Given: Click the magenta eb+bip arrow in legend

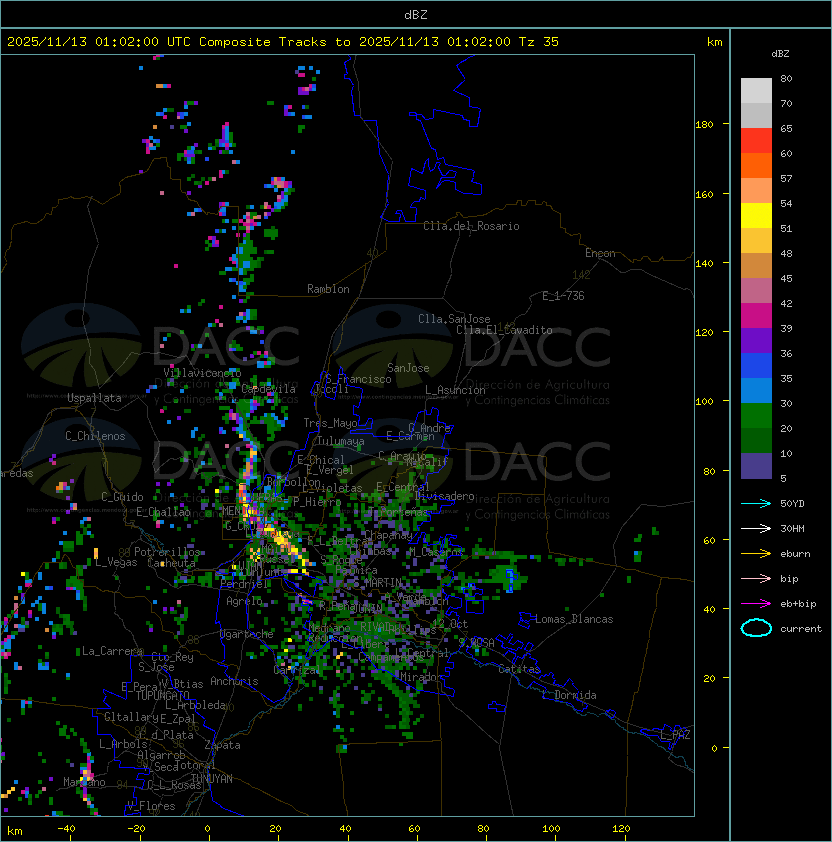Looking at the screenshot, I should coord(756,604).
